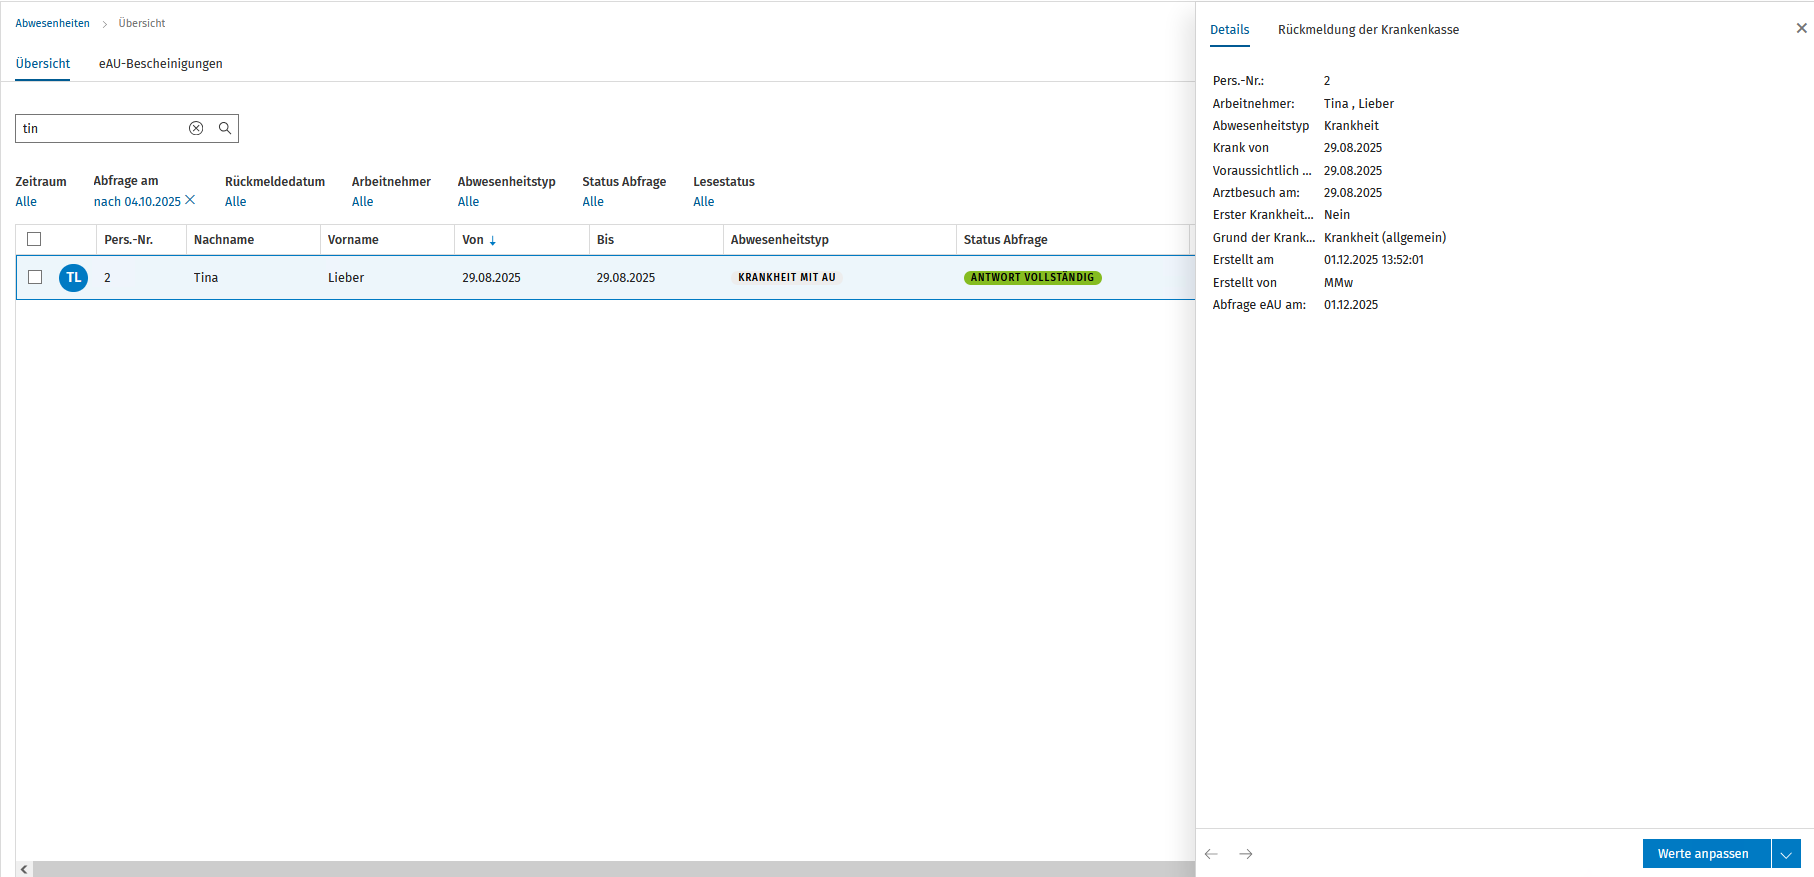Viewport: 1814px width, 877px height.
Task: Toggle sort arrow on Von column
Action: (493, 240)
